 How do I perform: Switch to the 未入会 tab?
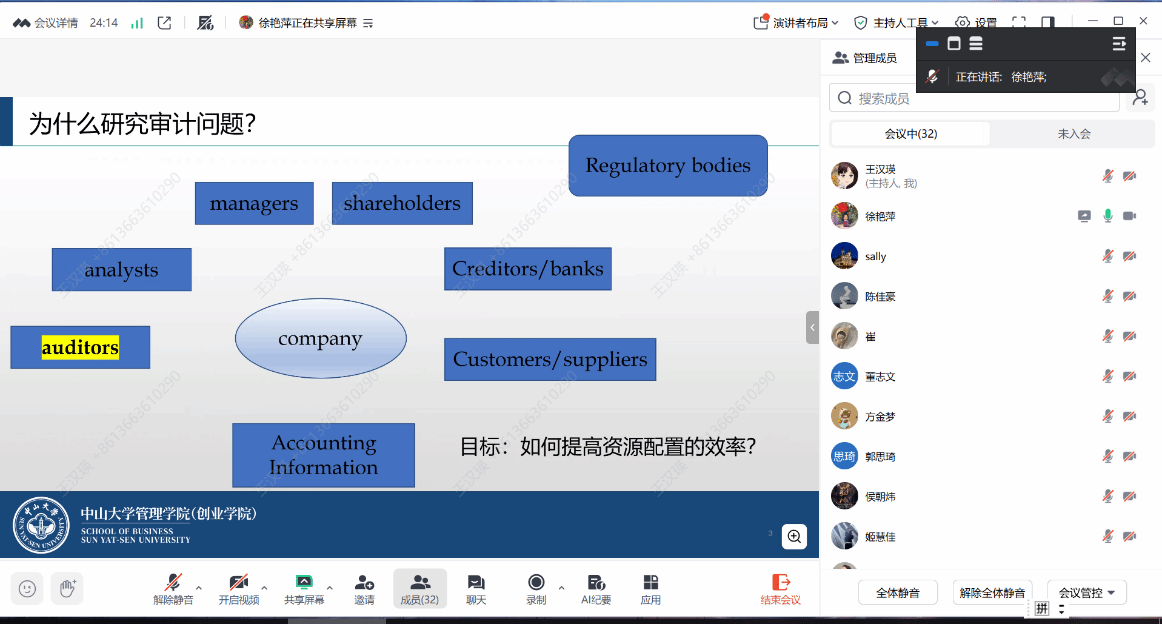click(x=1074, y=134)
